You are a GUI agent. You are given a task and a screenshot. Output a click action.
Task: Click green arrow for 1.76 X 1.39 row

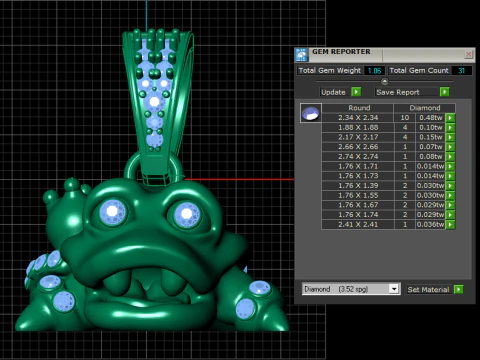pos(450,185)
